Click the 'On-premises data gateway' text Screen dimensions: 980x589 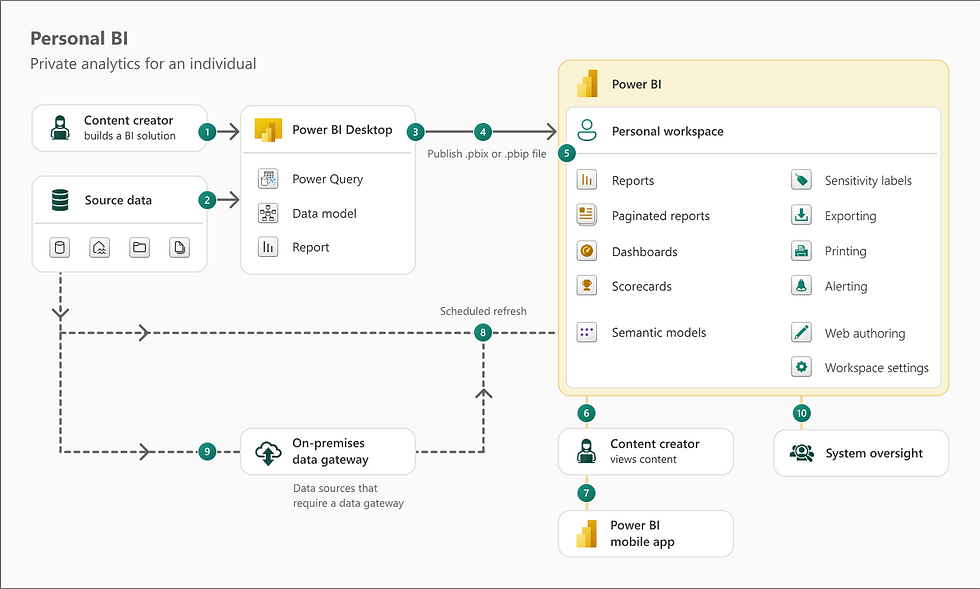tap(331, 451)
